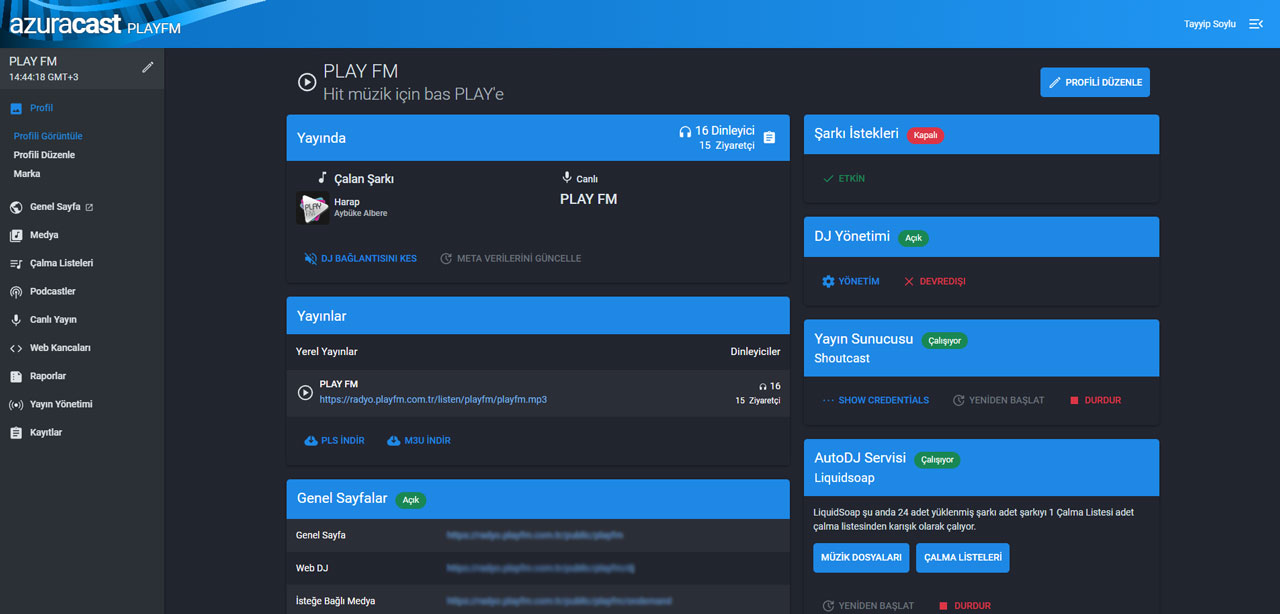Click the song title Harap
1280x614 pixels.
[x=346, y=202]
